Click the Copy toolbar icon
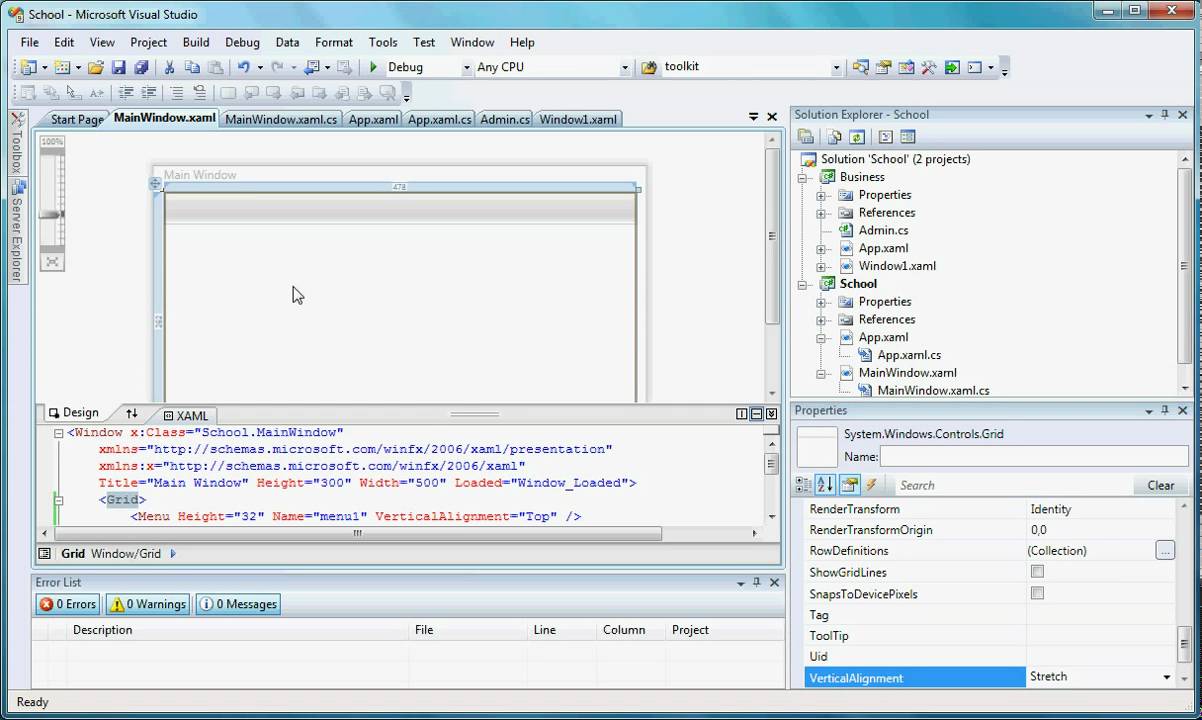Screen dimensions: 1202x720 [x=191, y=67]
